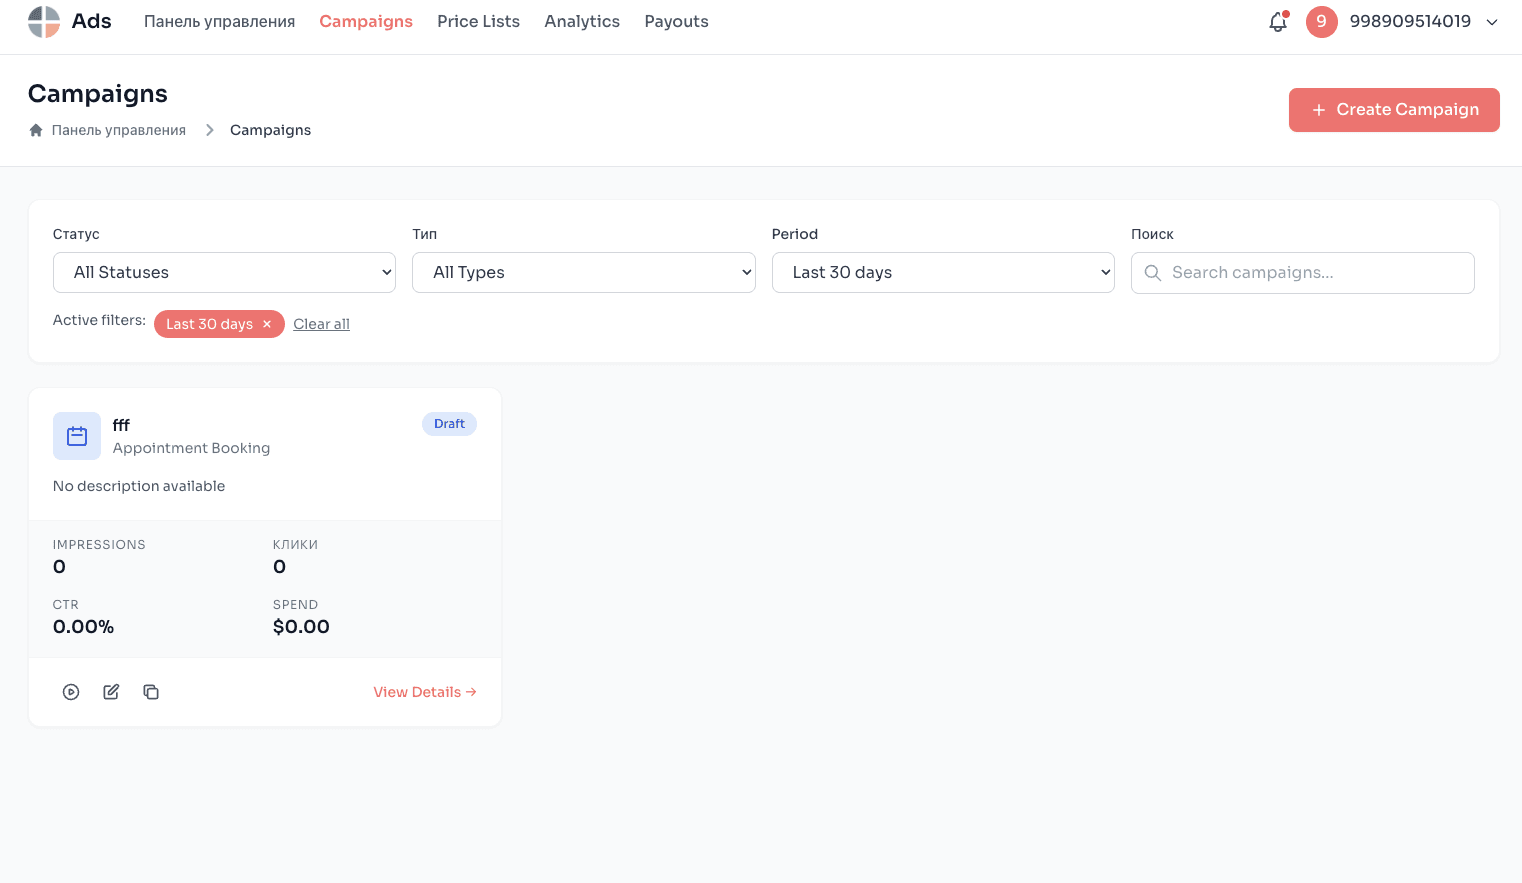Click the user avatar badge

(x=1321, y=22)
